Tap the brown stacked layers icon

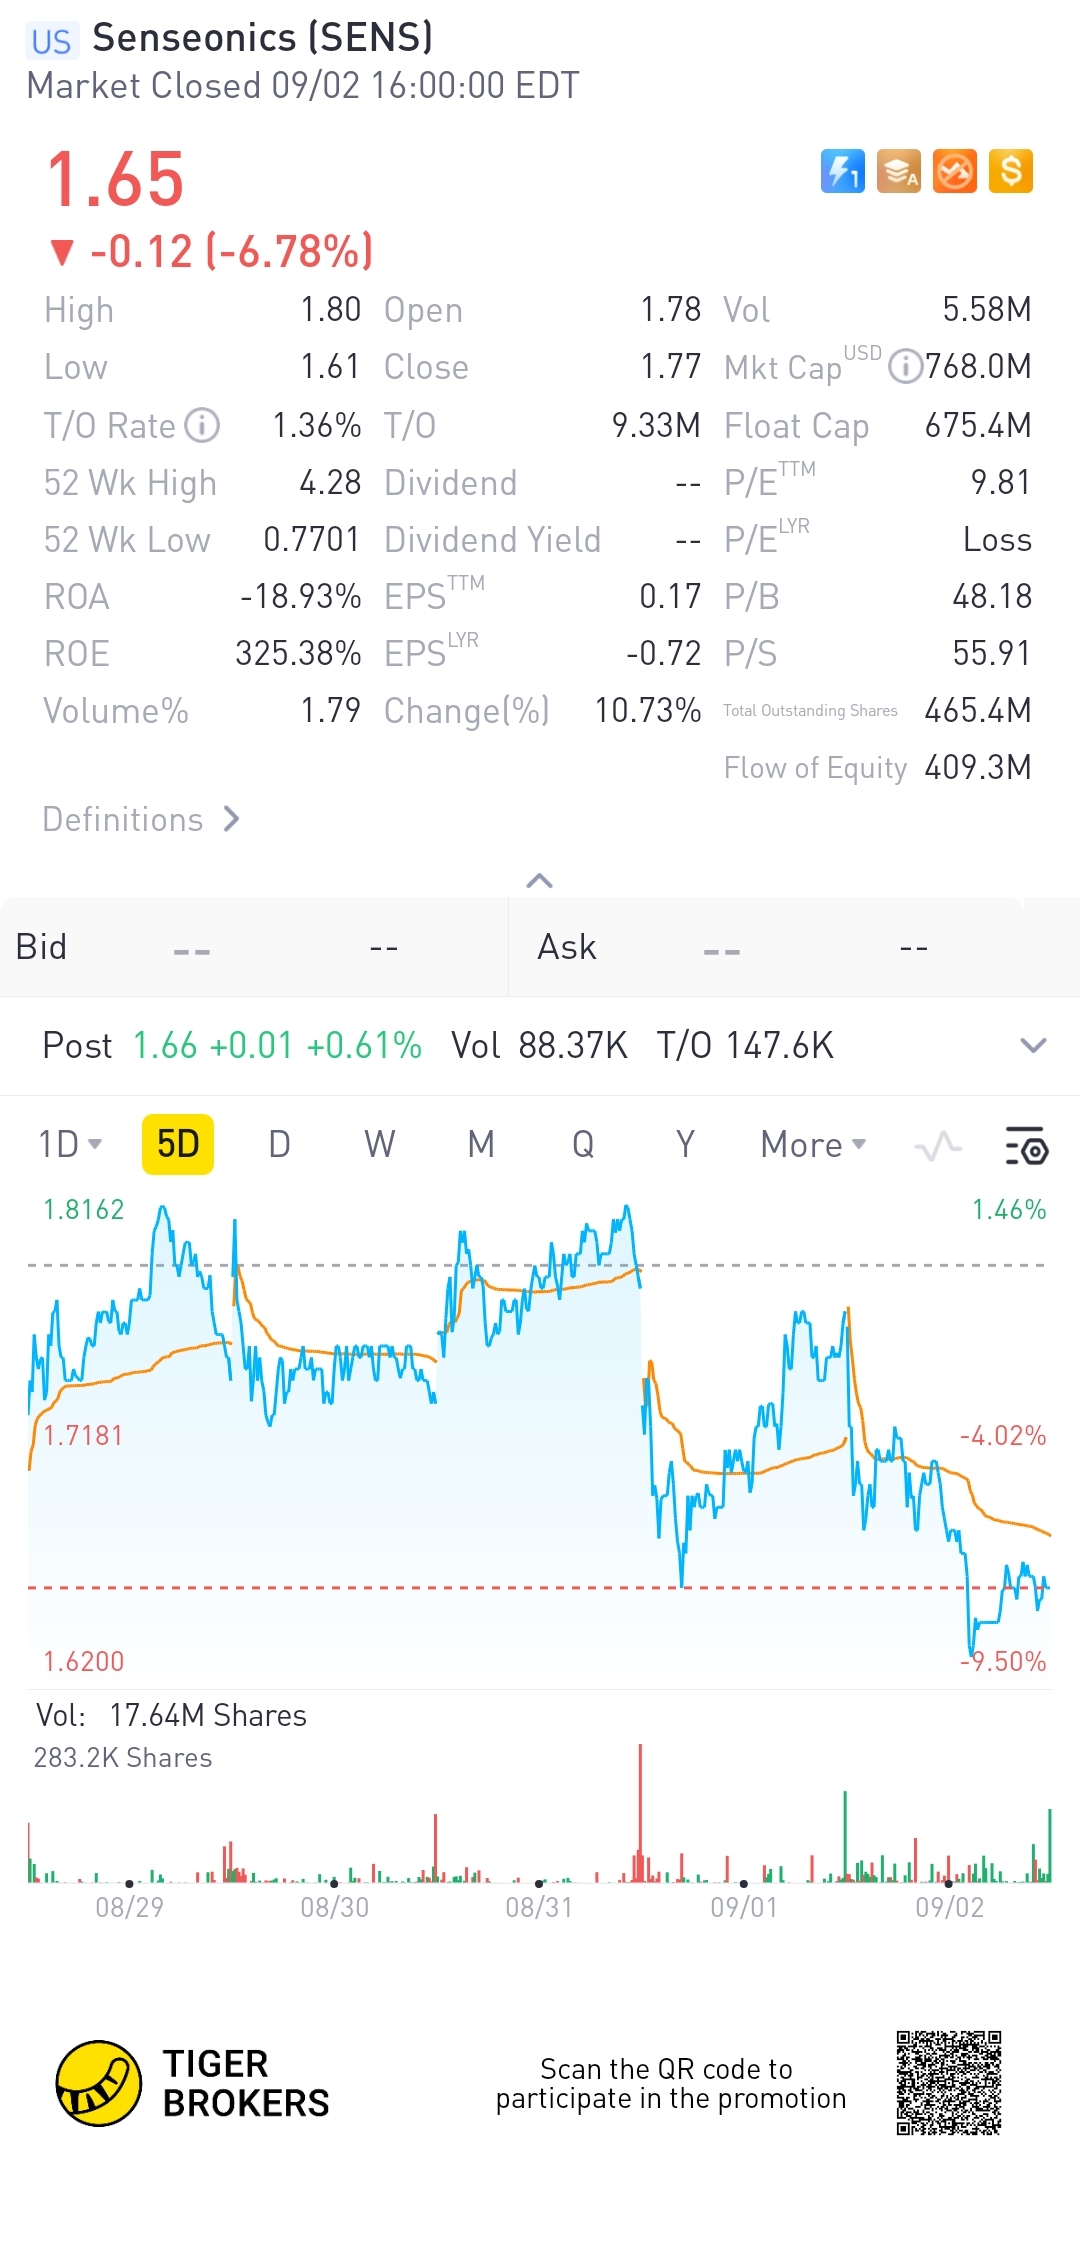click(x=898, y=171)
